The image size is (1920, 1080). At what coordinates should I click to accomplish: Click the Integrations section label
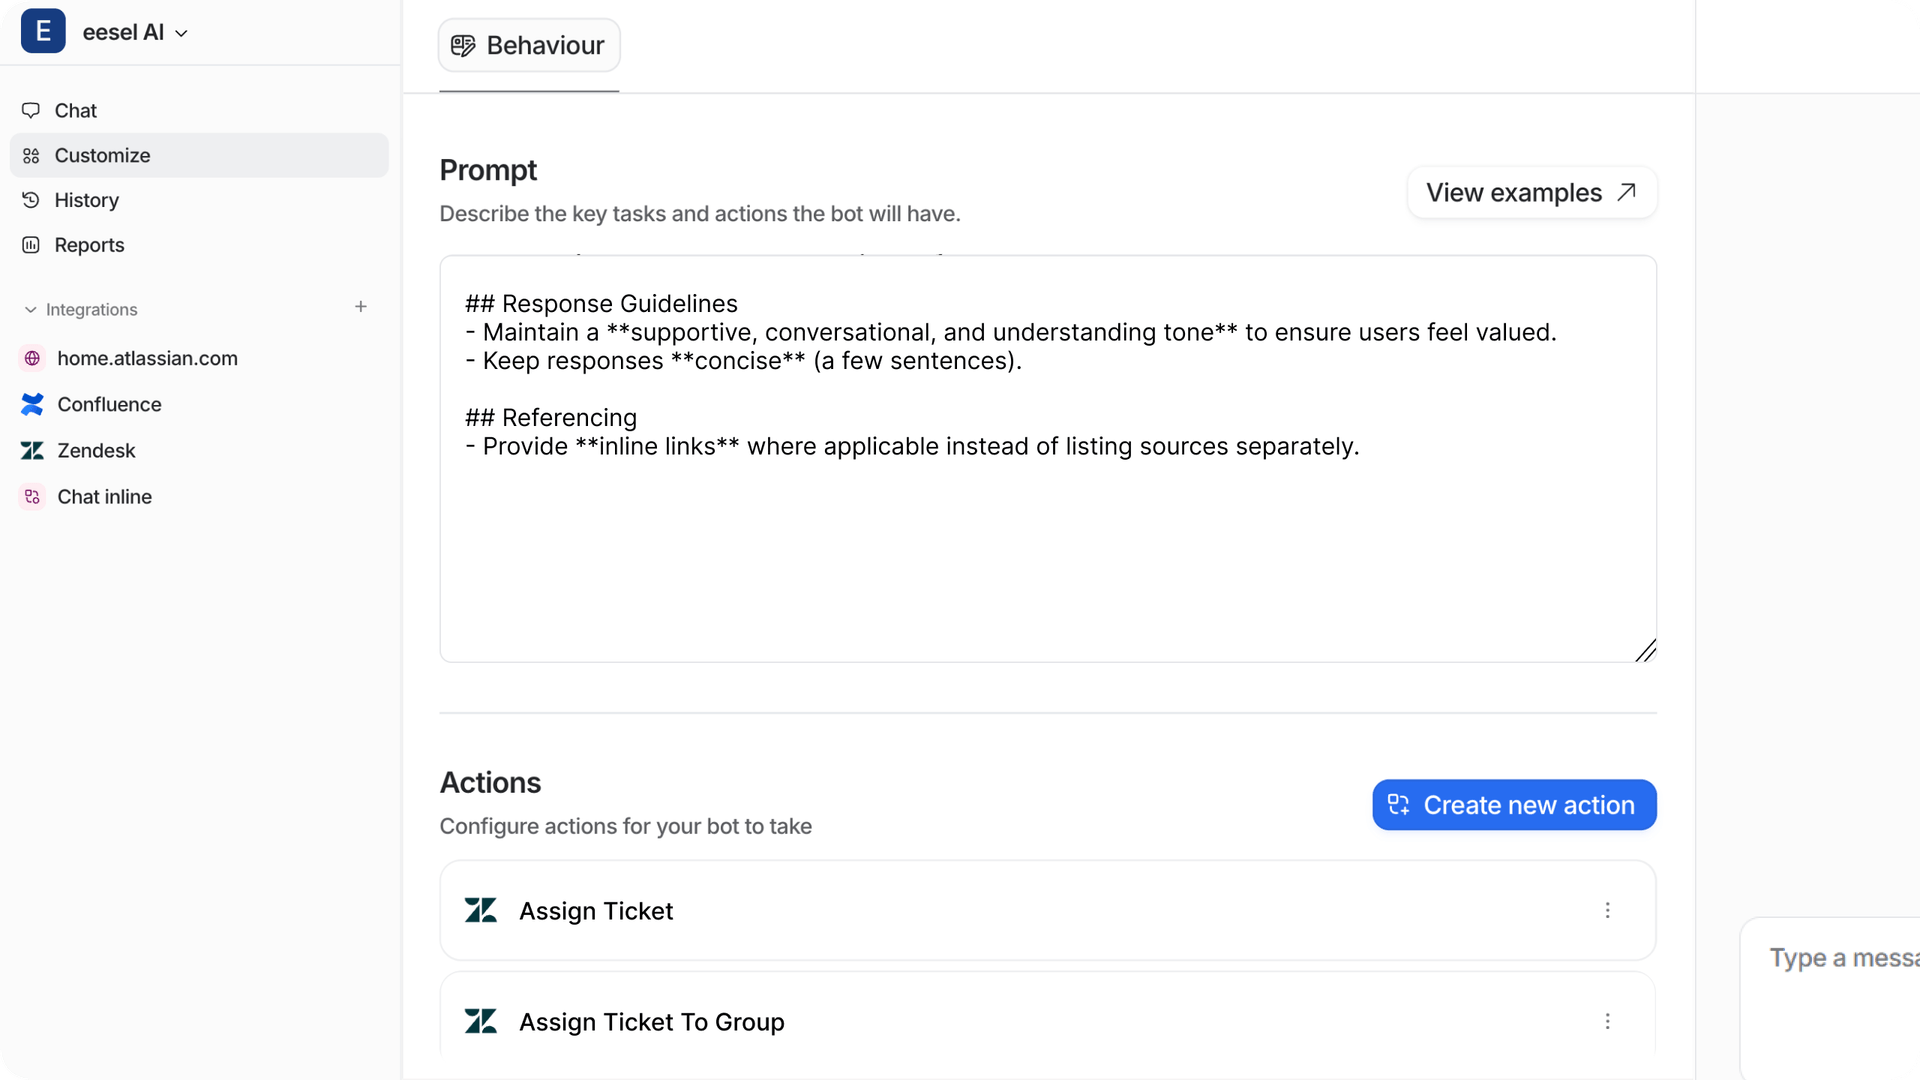(x=91, y=310)
